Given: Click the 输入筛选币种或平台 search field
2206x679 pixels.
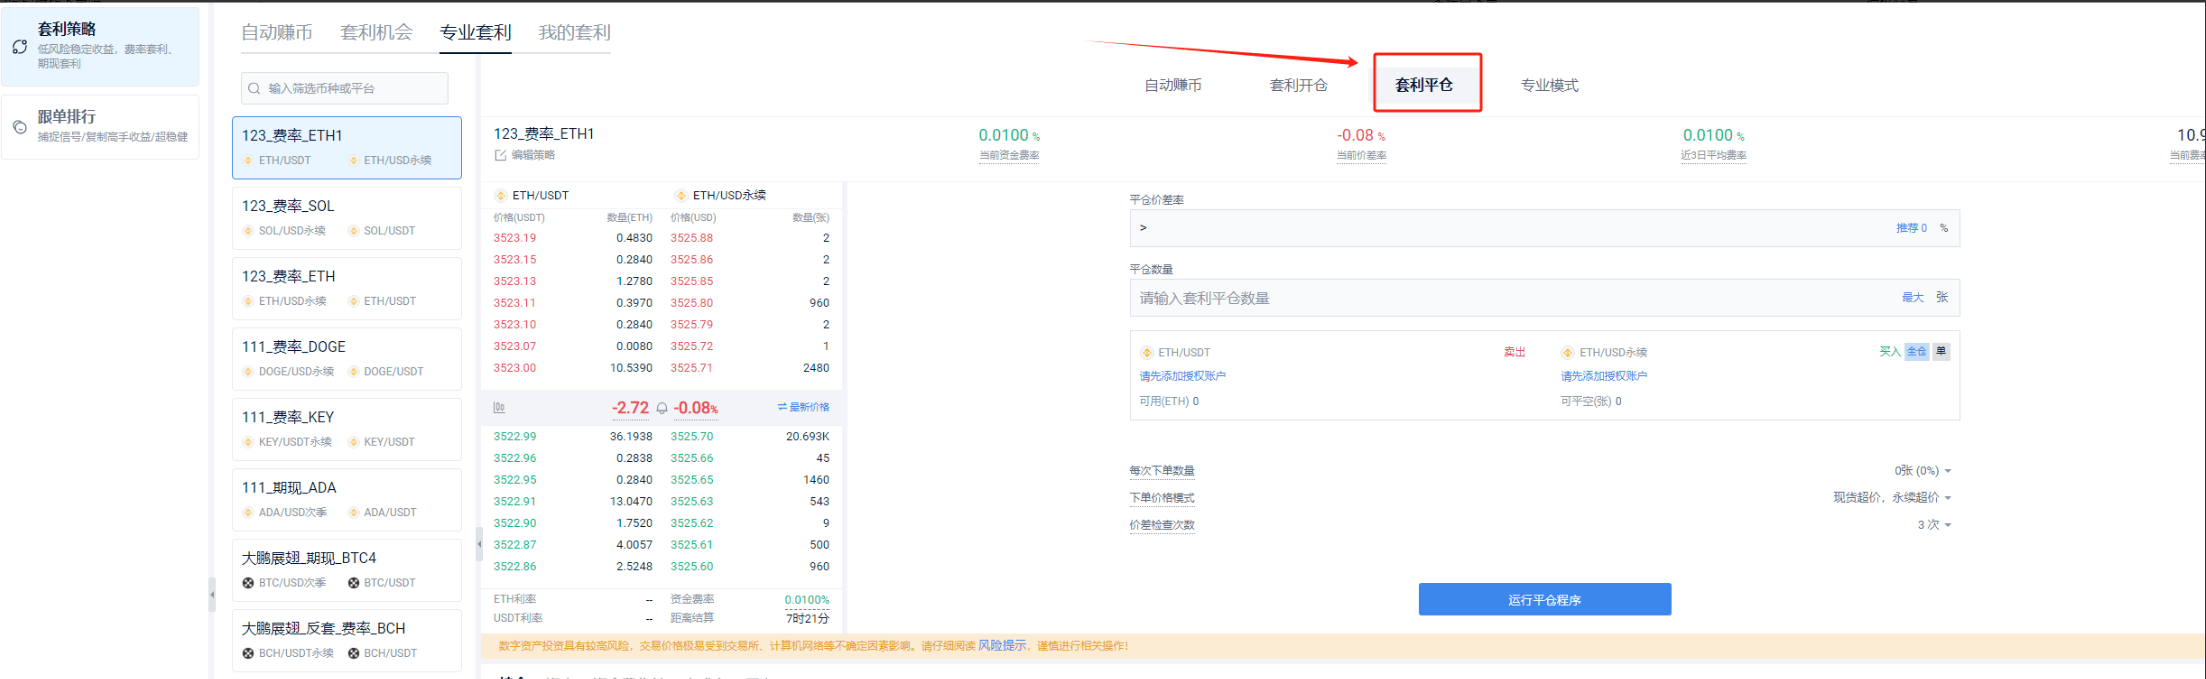Looking at the screenshot, I should coord(345,88).
